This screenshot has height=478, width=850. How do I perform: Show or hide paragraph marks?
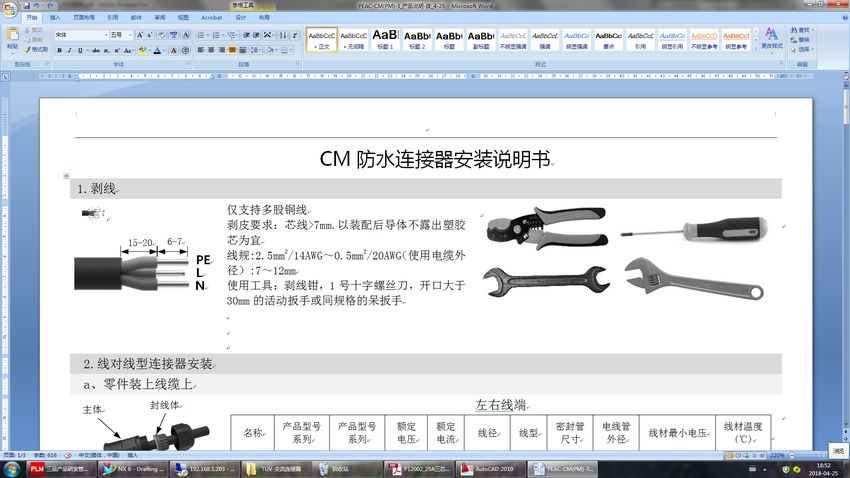tap(294, 35)
